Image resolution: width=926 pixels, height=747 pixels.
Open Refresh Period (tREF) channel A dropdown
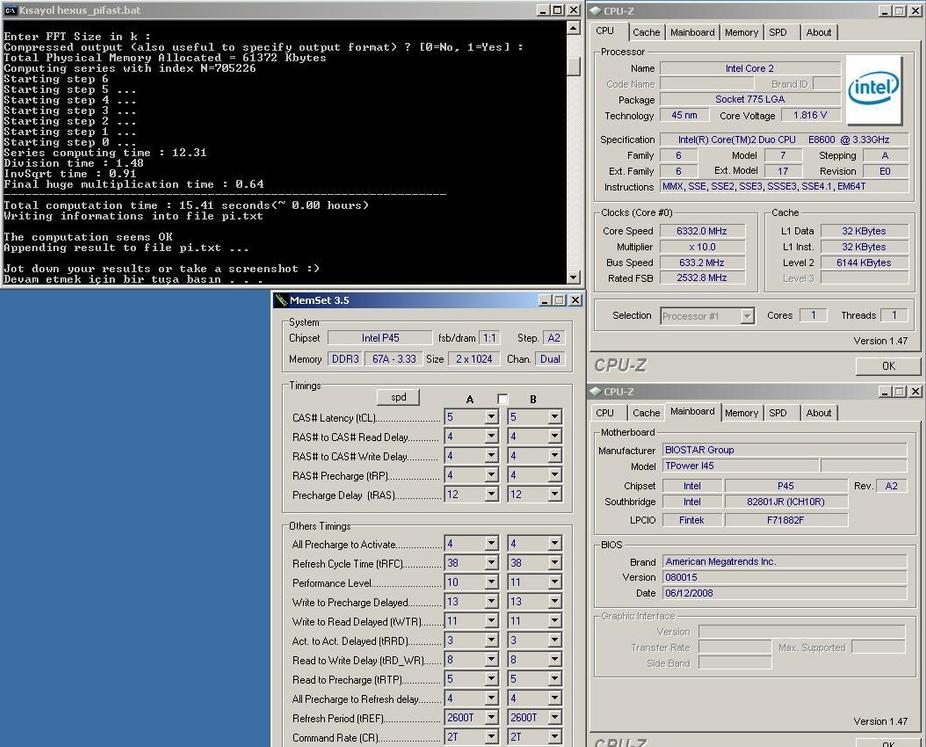(491, 717)
